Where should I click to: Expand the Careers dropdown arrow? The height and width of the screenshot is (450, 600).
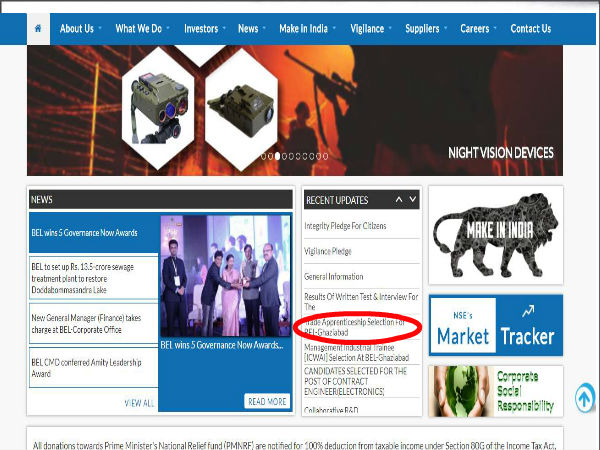point(495,28)
